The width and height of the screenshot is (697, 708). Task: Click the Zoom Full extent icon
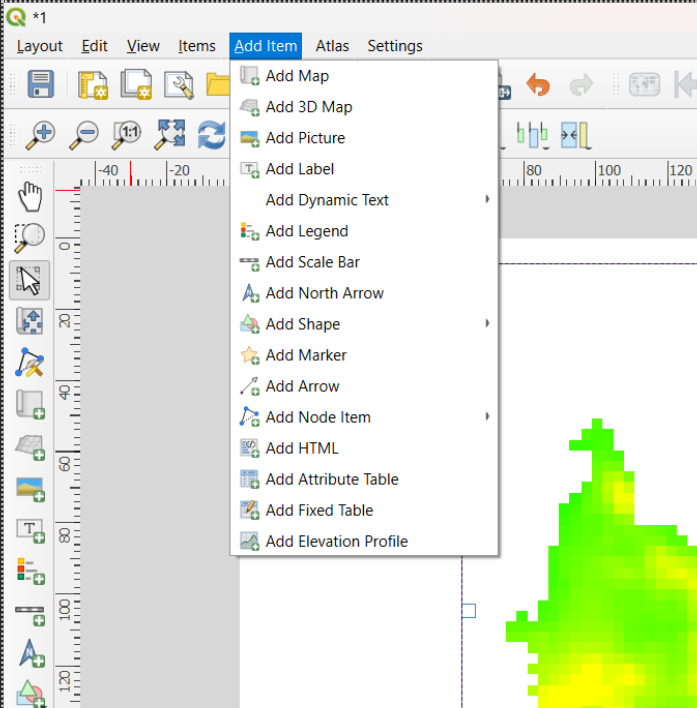coord(169,135)
